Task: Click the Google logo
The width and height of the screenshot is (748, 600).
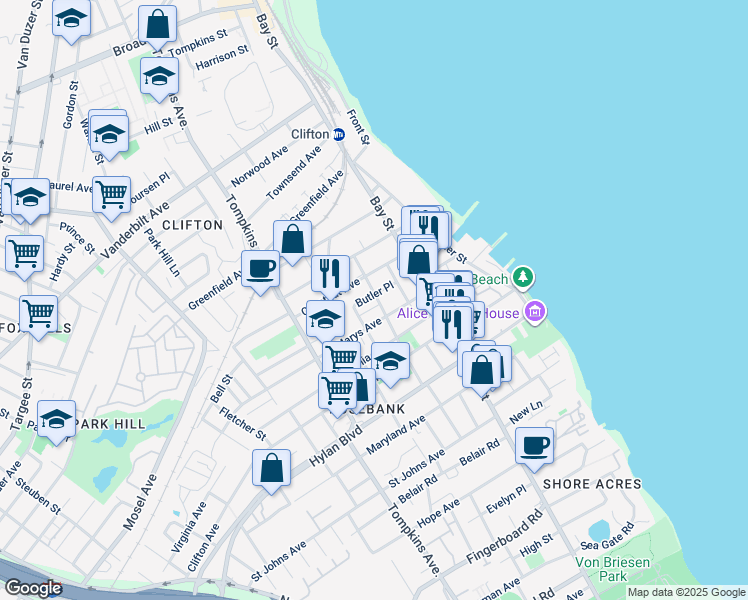Action: 33,588
